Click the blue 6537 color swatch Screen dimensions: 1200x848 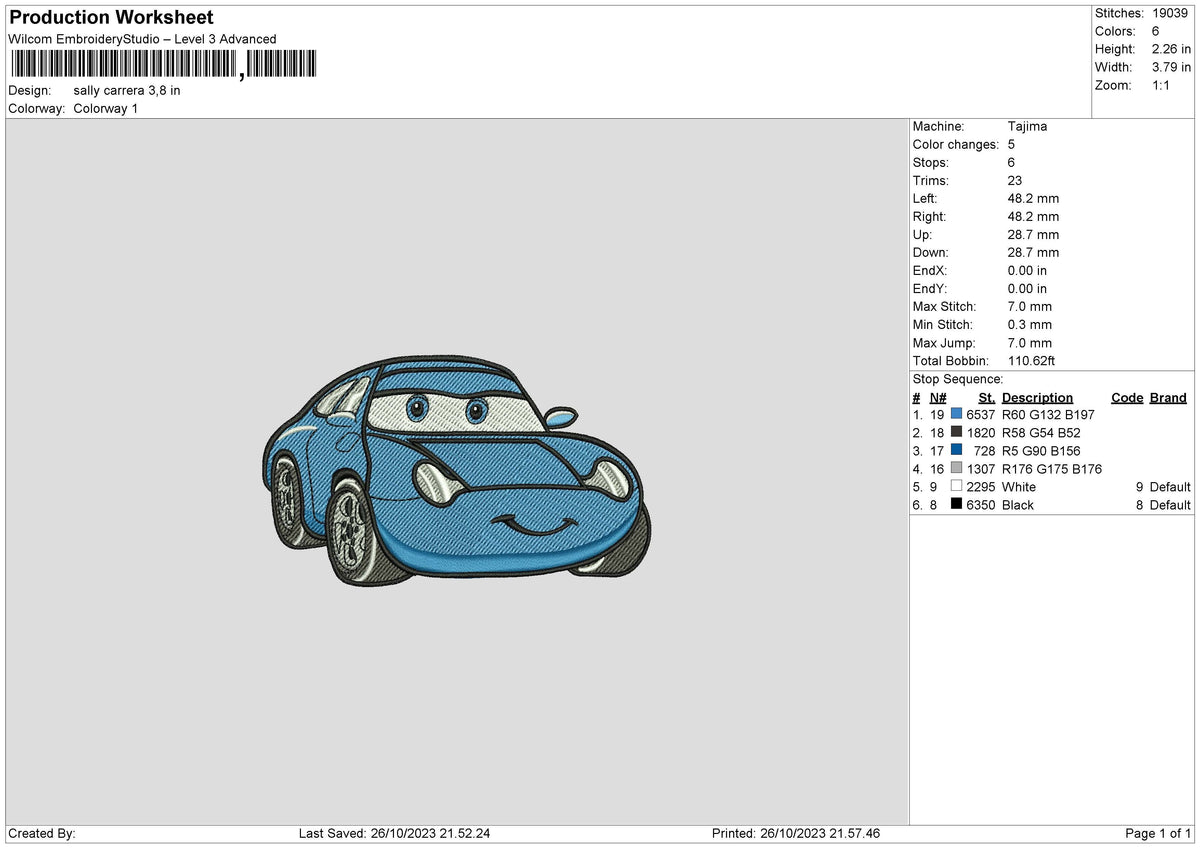coord(957,415)
